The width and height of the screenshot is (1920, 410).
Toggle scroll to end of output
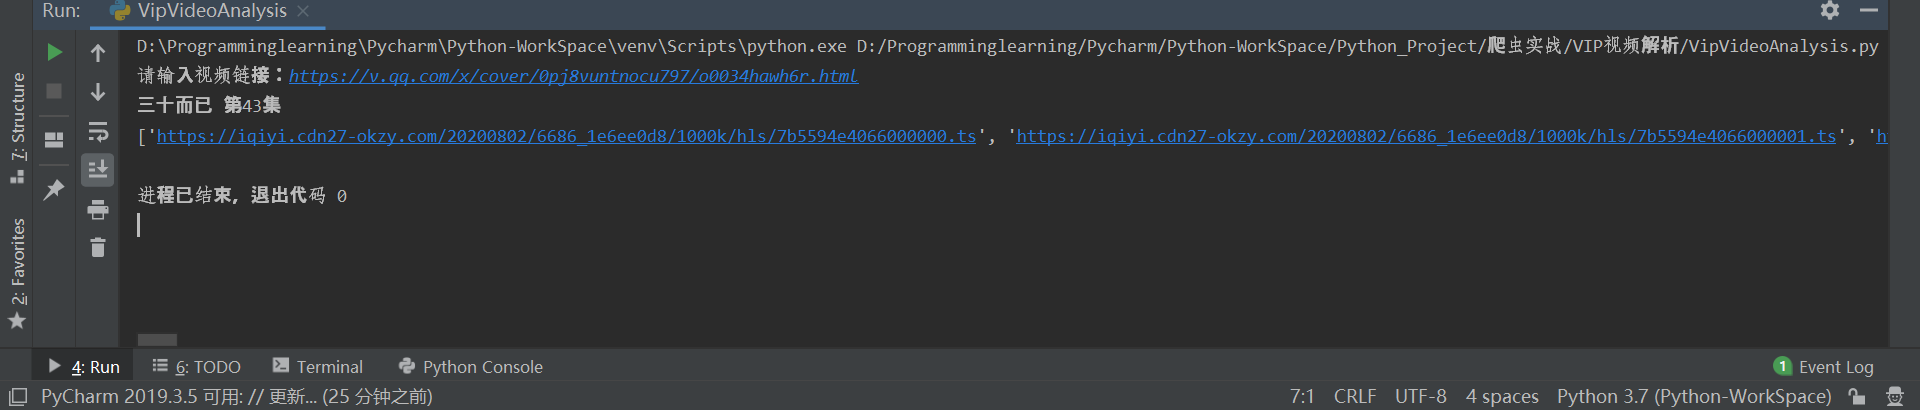[98, 170]
